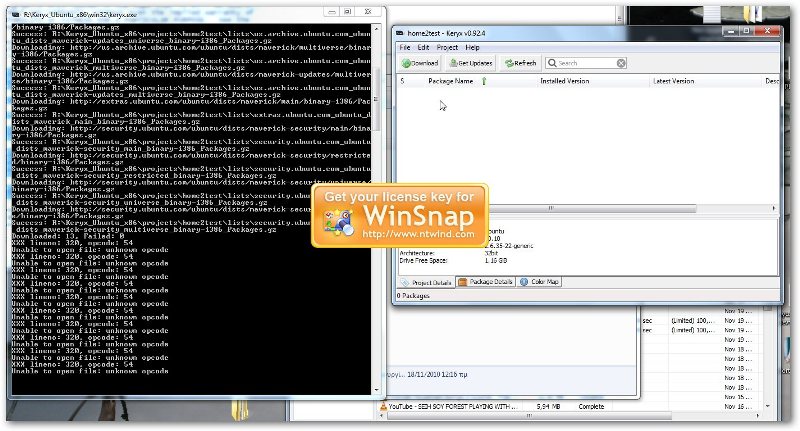Minimize the Keryx window

[731, 31]
